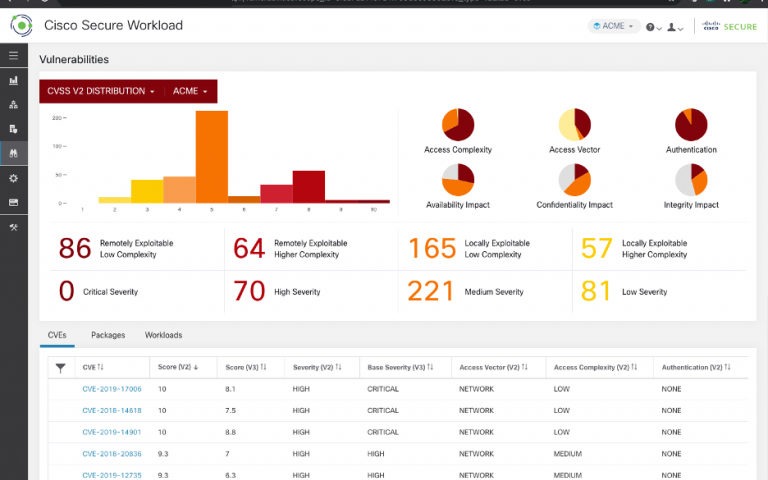Sort by Access Complexity (V2) column
The image size is (768, 480).
(x=595, y=367)
